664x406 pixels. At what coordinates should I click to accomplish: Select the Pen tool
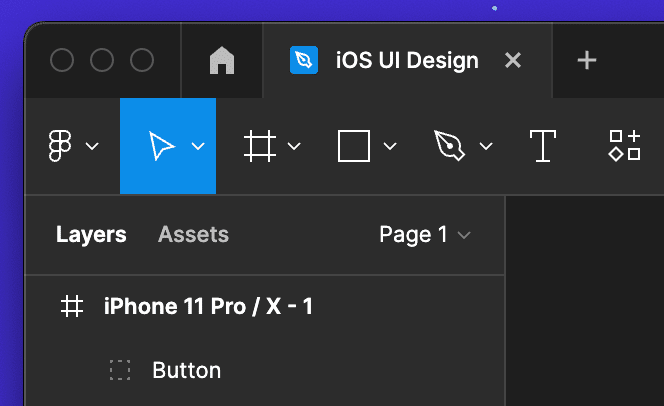point(449,146)
